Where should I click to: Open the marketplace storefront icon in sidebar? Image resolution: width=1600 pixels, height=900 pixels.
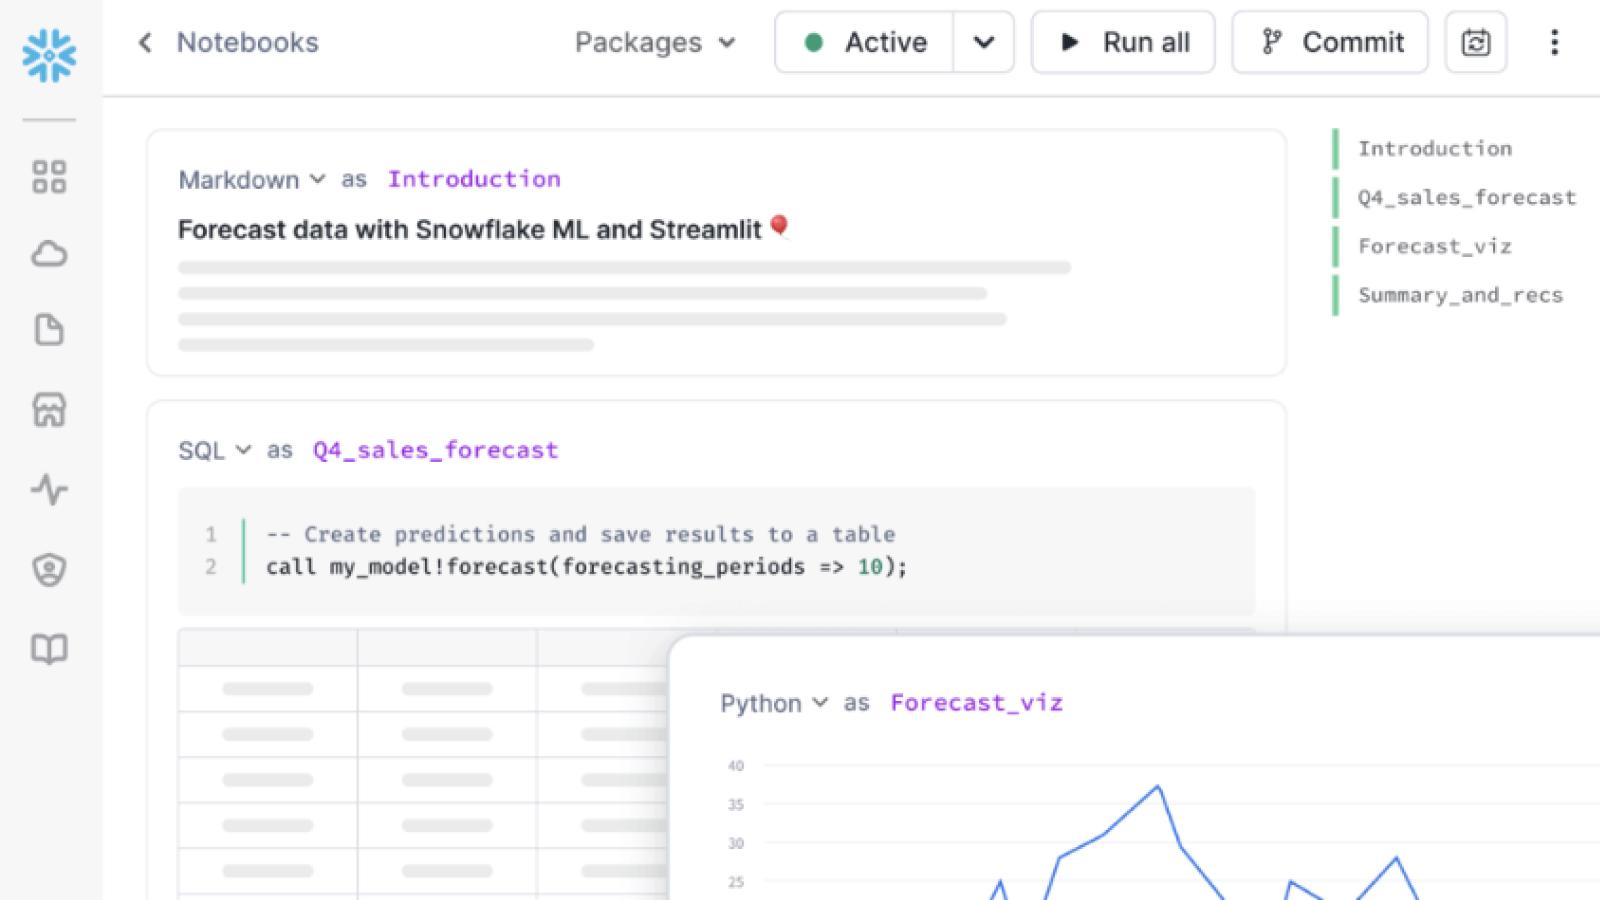49,410
